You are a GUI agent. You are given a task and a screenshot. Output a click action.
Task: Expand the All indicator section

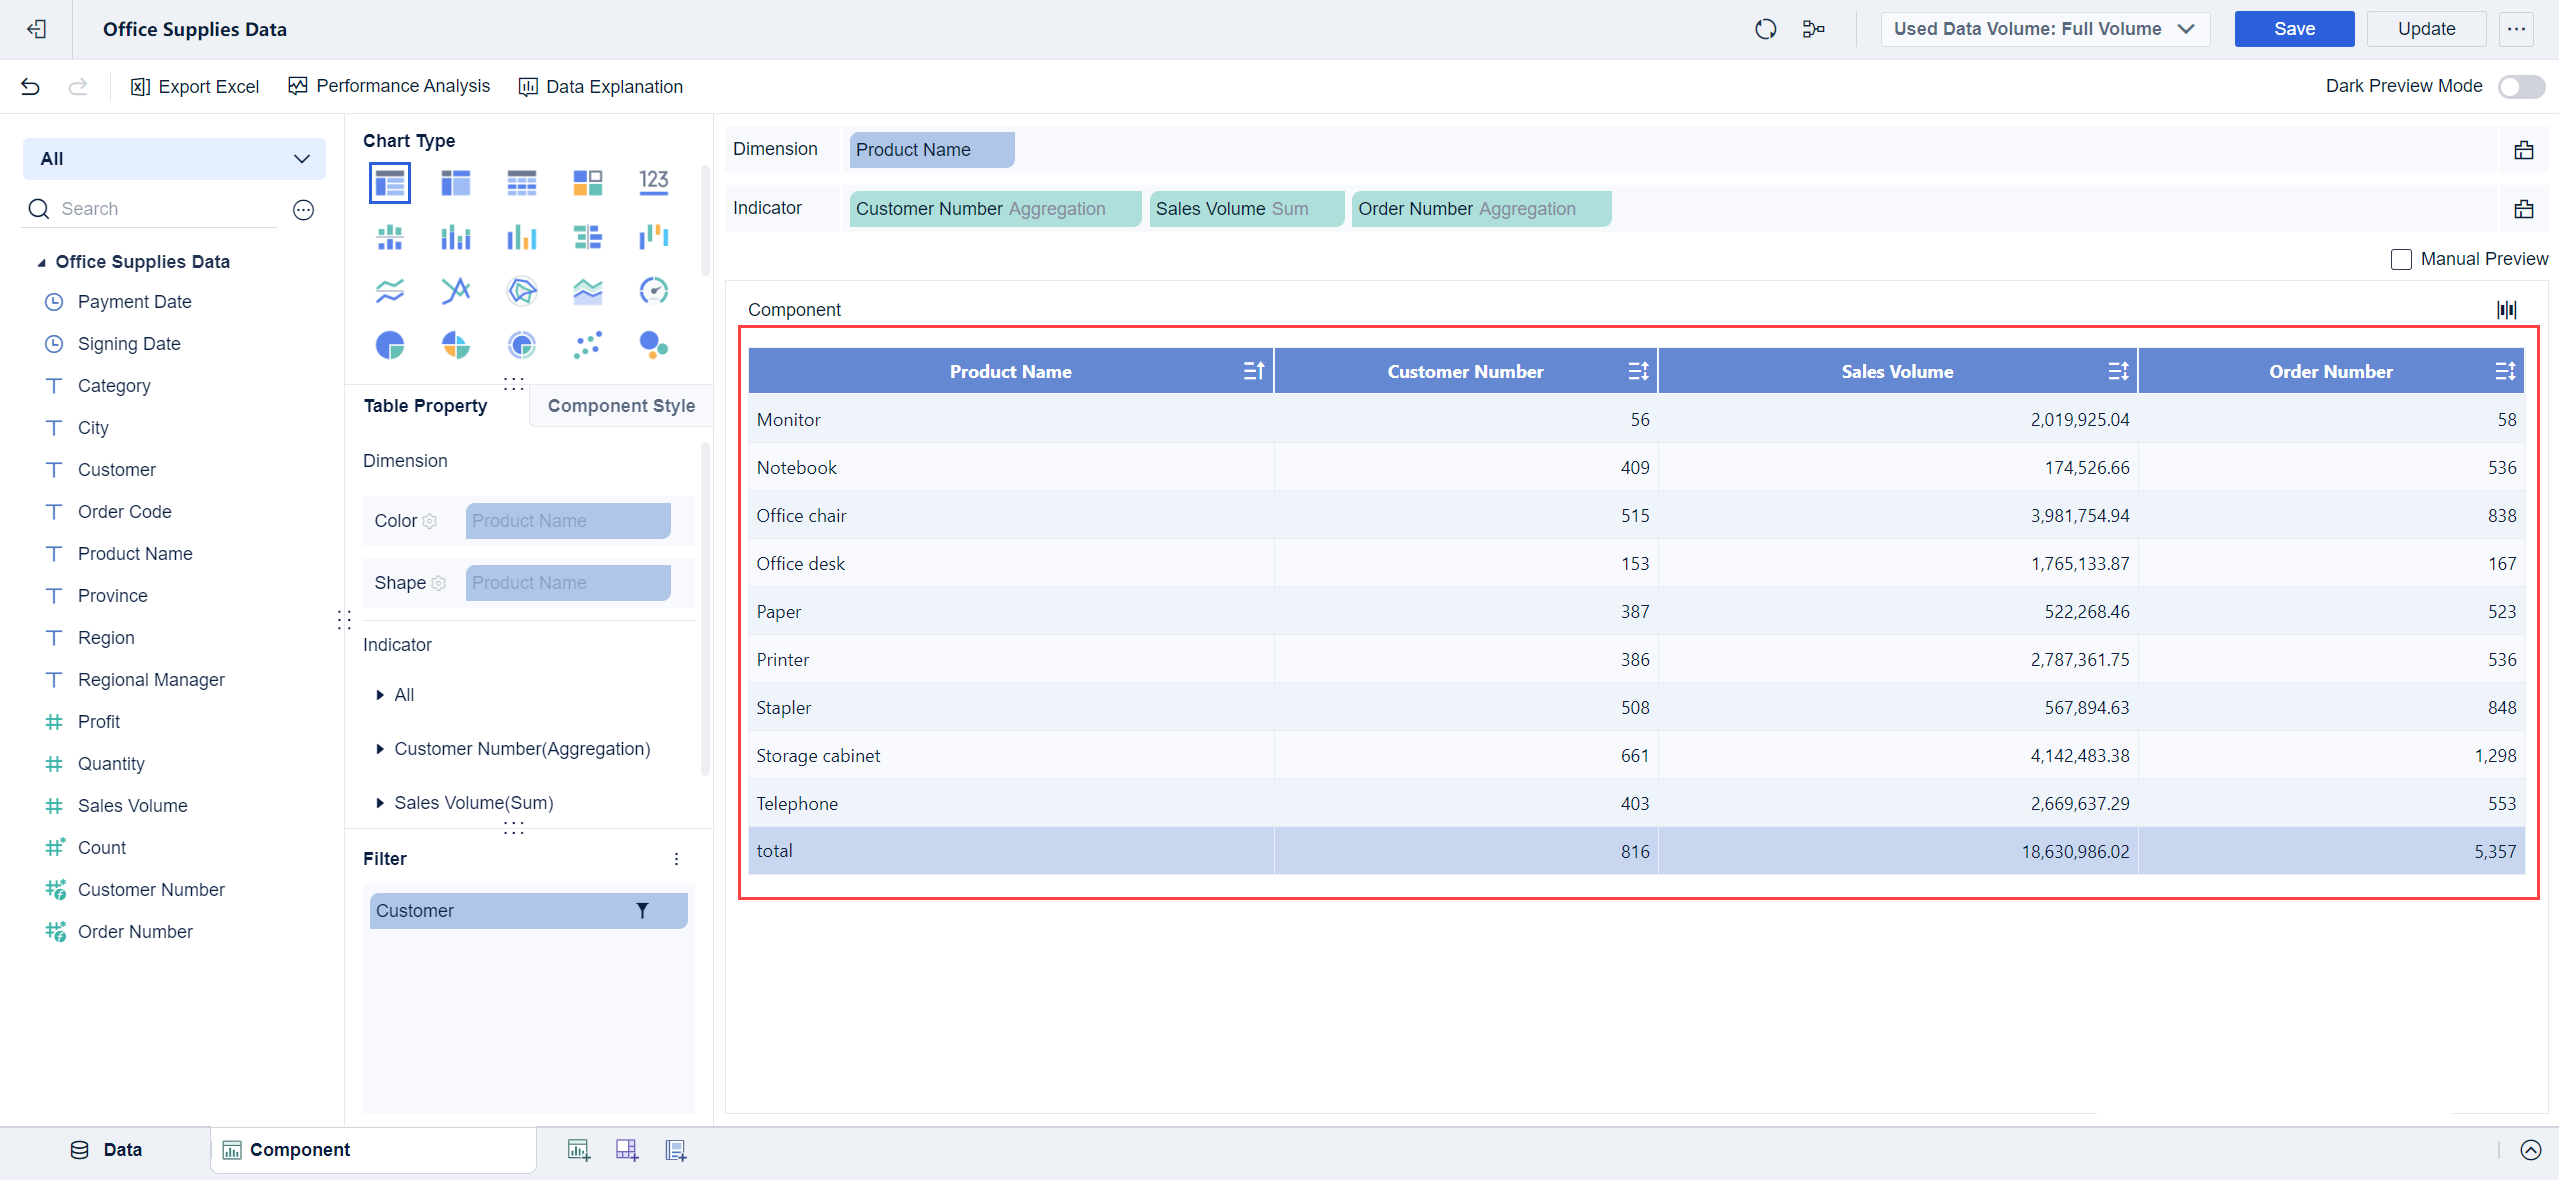click(x=380, y=695)
